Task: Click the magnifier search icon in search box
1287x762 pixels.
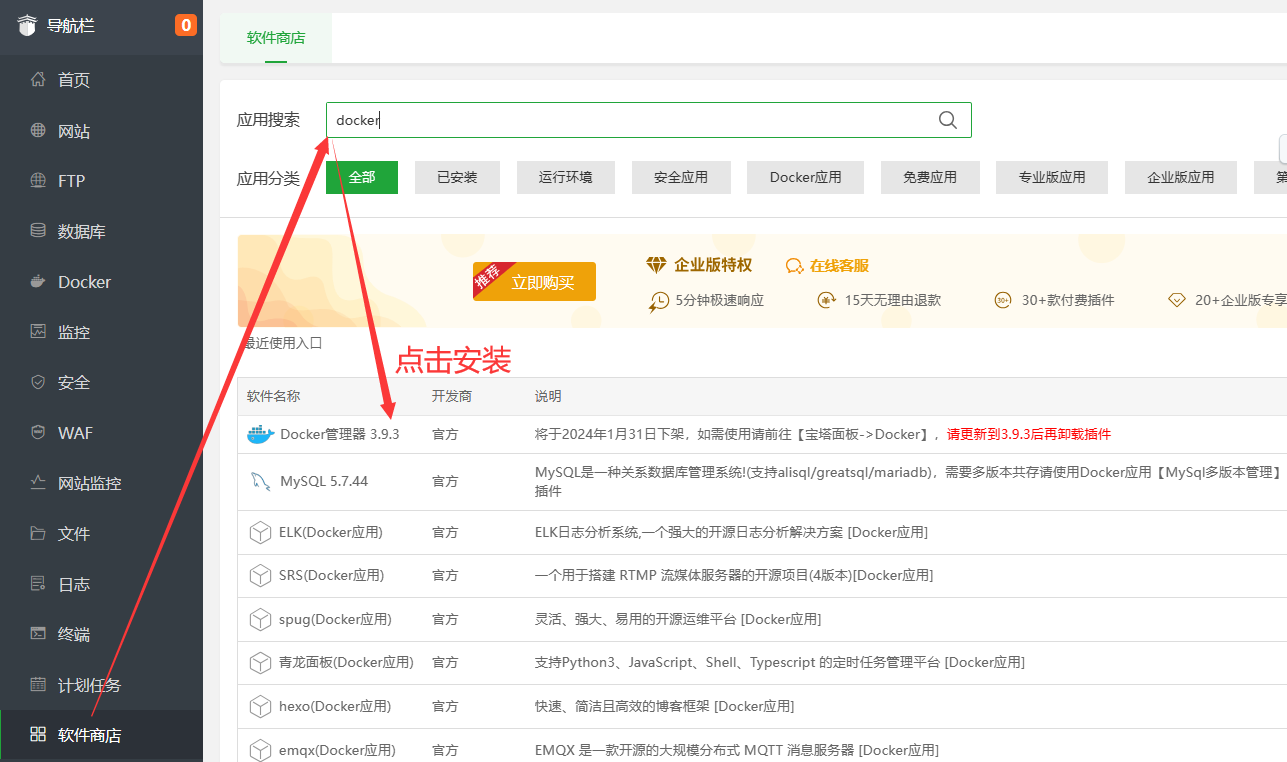Action: click(x=948, y=120)
